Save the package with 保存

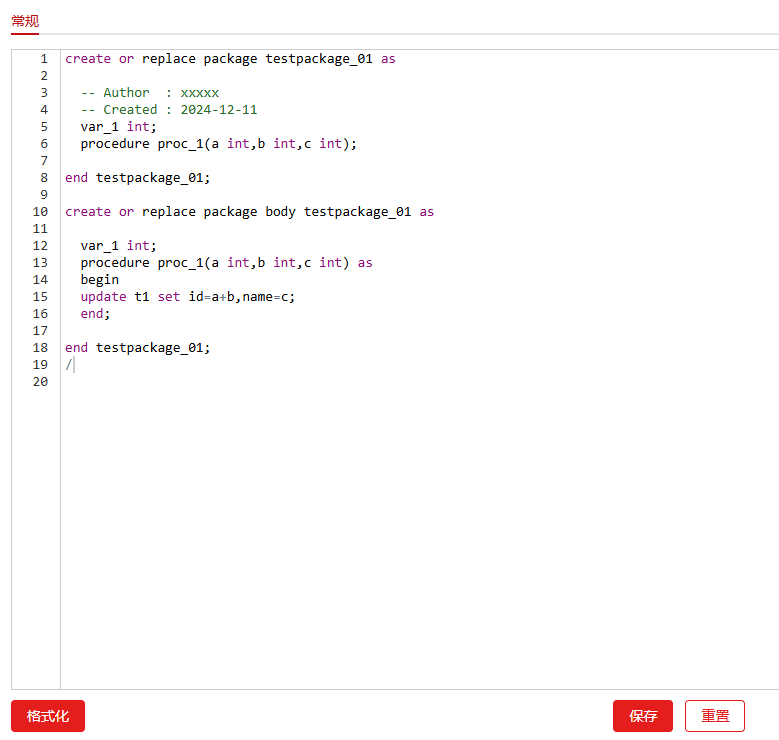pos(642,716)
